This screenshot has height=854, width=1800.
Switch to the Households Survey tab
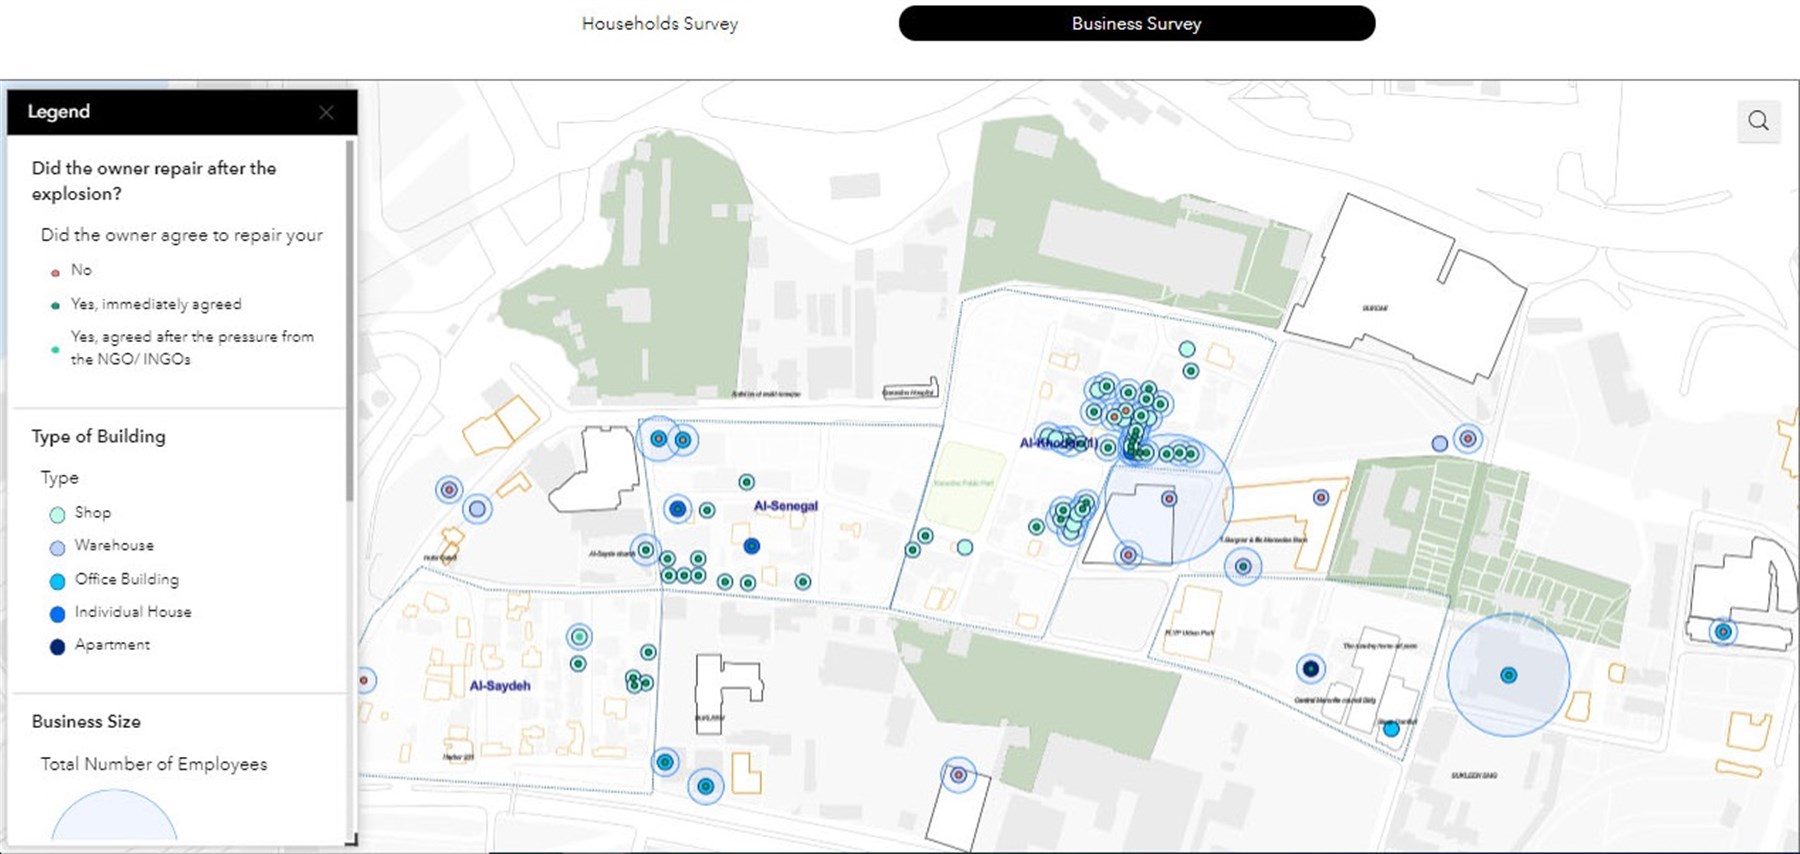coord(660,23)
